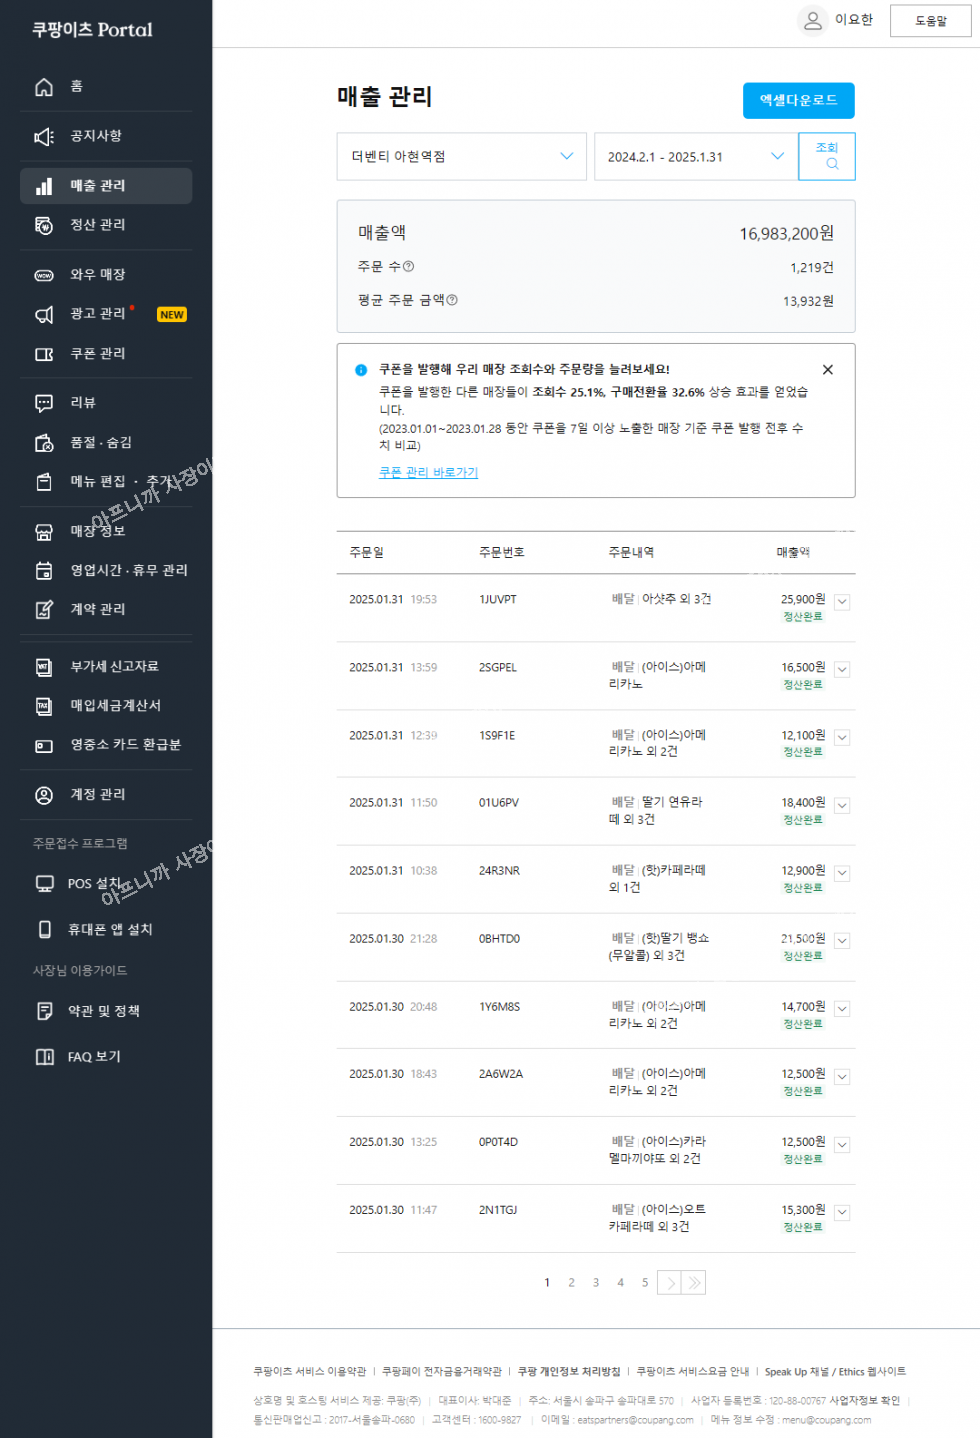Expand order 2N1TGJ details
980x1438 pixels.
pos(842,1213)
